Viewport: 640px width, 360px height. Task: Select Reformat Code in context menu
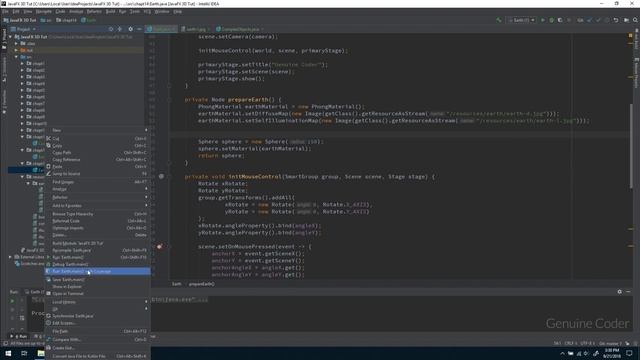point(98,221)
